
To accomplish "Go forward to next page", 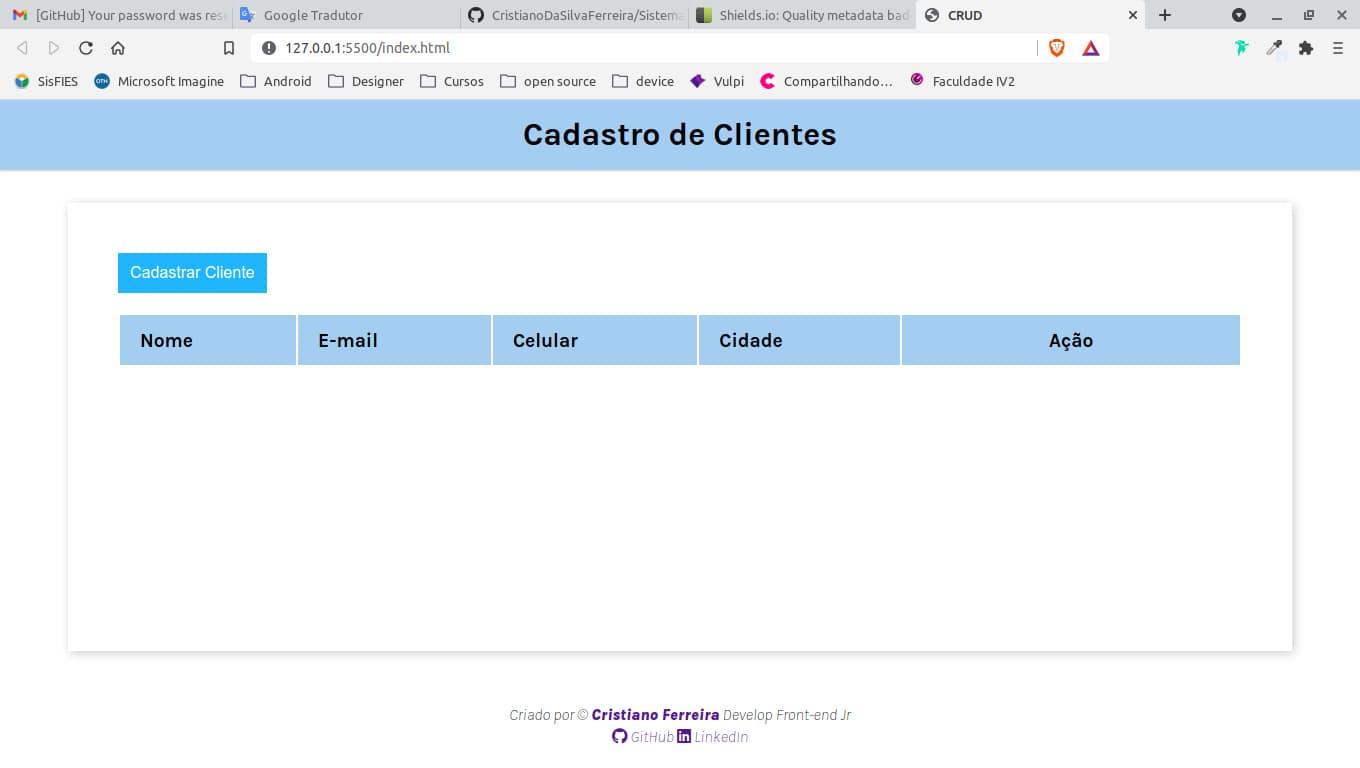I will click(x=54, y=48).
